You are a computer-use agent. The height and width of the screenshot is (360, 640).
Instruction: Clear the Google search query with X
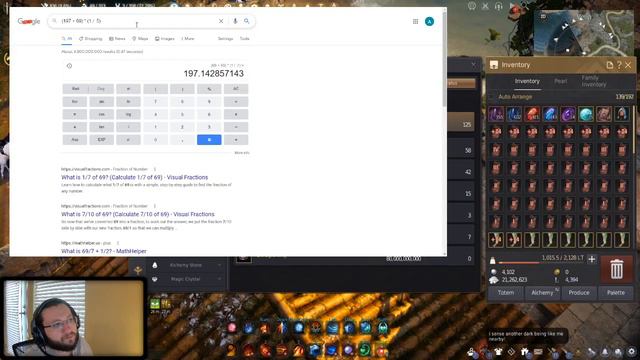(221, 21)
